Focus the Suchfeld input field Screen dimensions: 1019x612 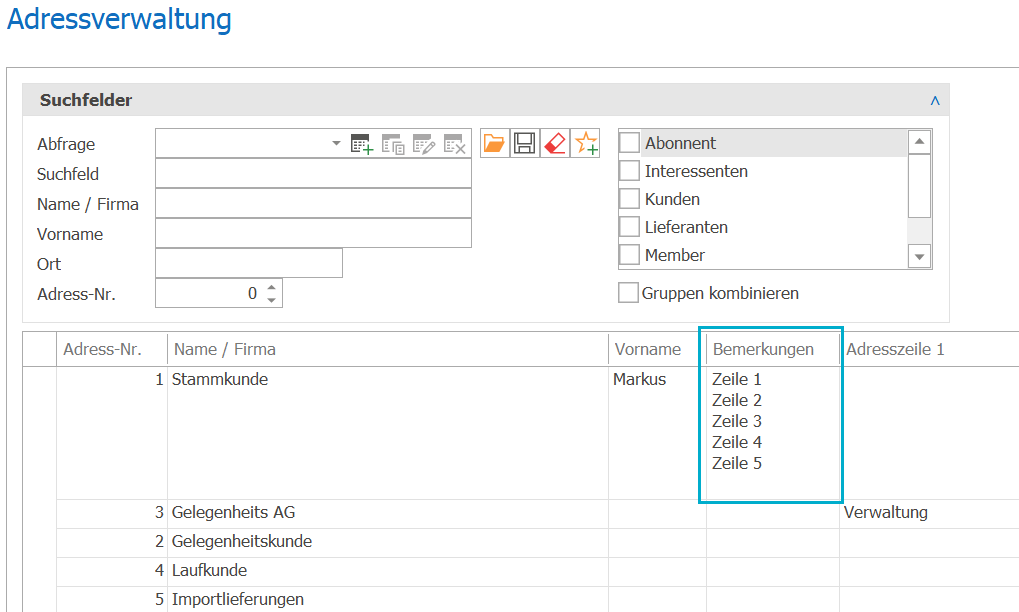coord(313,173)
